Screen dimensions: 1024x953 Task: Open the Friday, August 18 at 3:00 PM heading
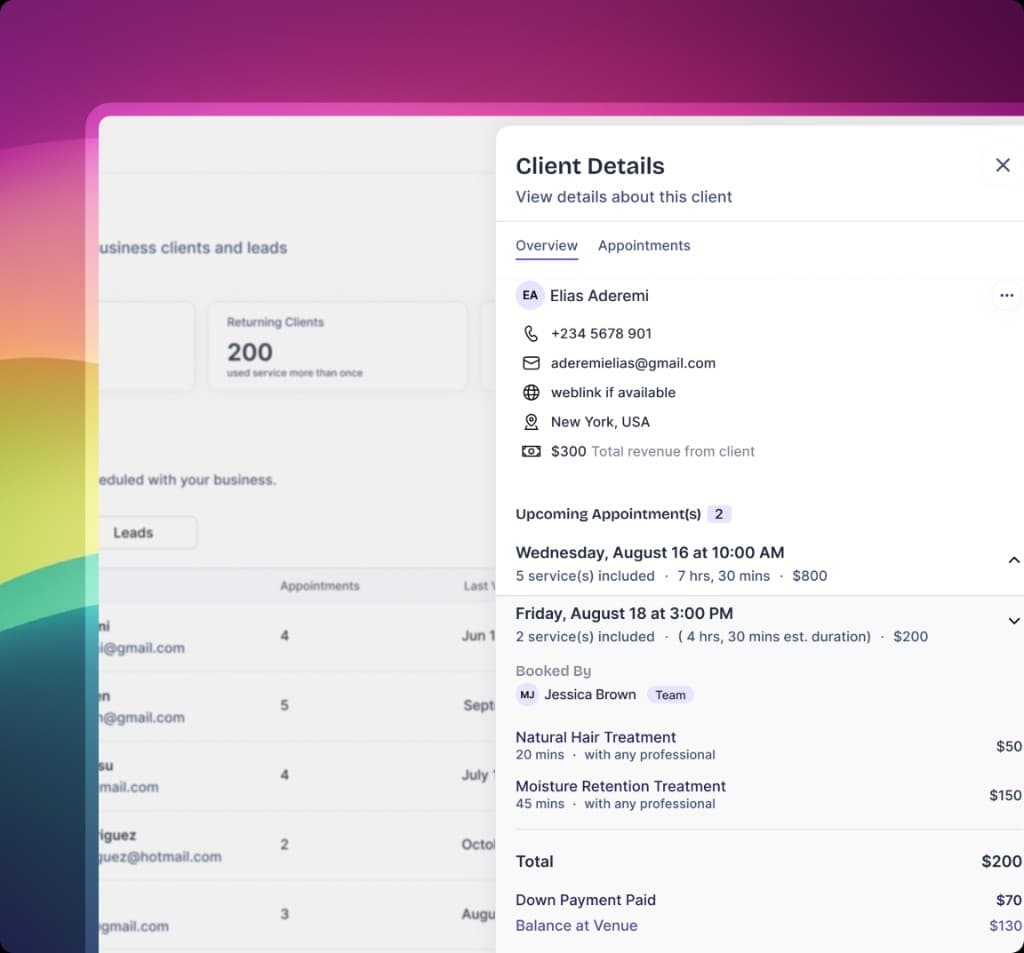tap(624, 613)
